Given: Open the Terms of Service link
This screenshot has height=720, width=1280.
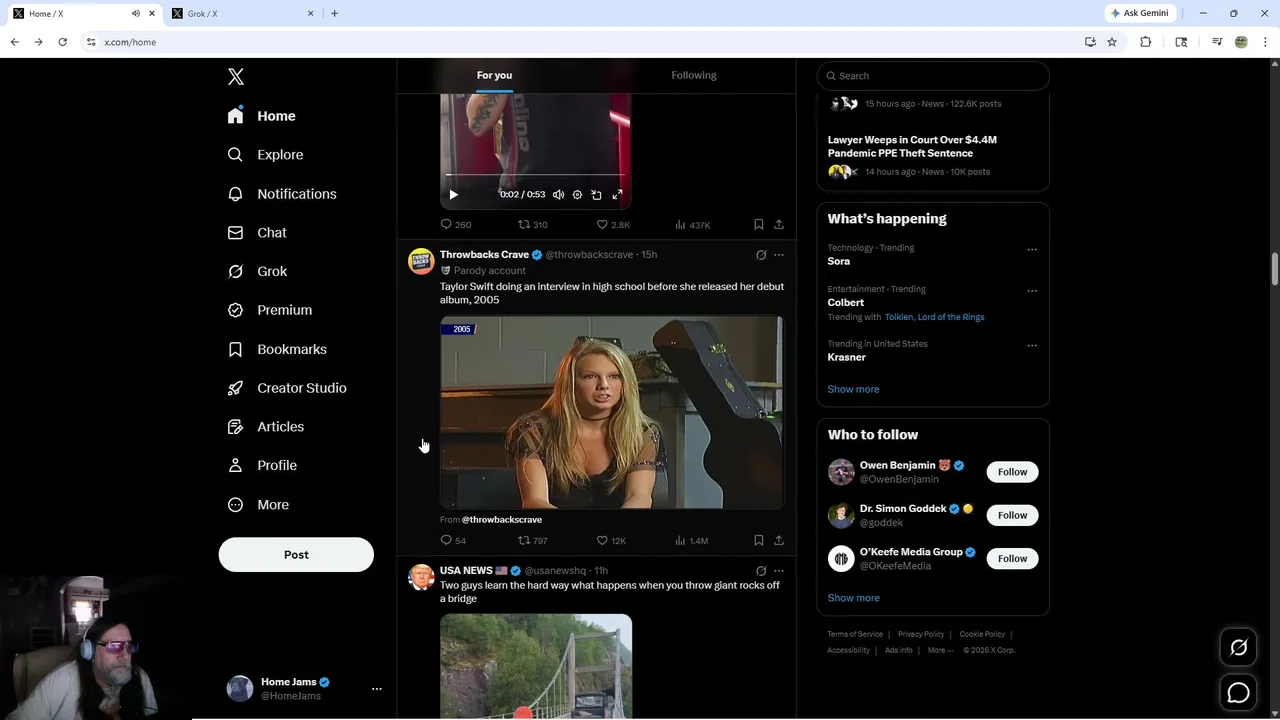Looking at the screenshot, I should (x=855, y=634).
